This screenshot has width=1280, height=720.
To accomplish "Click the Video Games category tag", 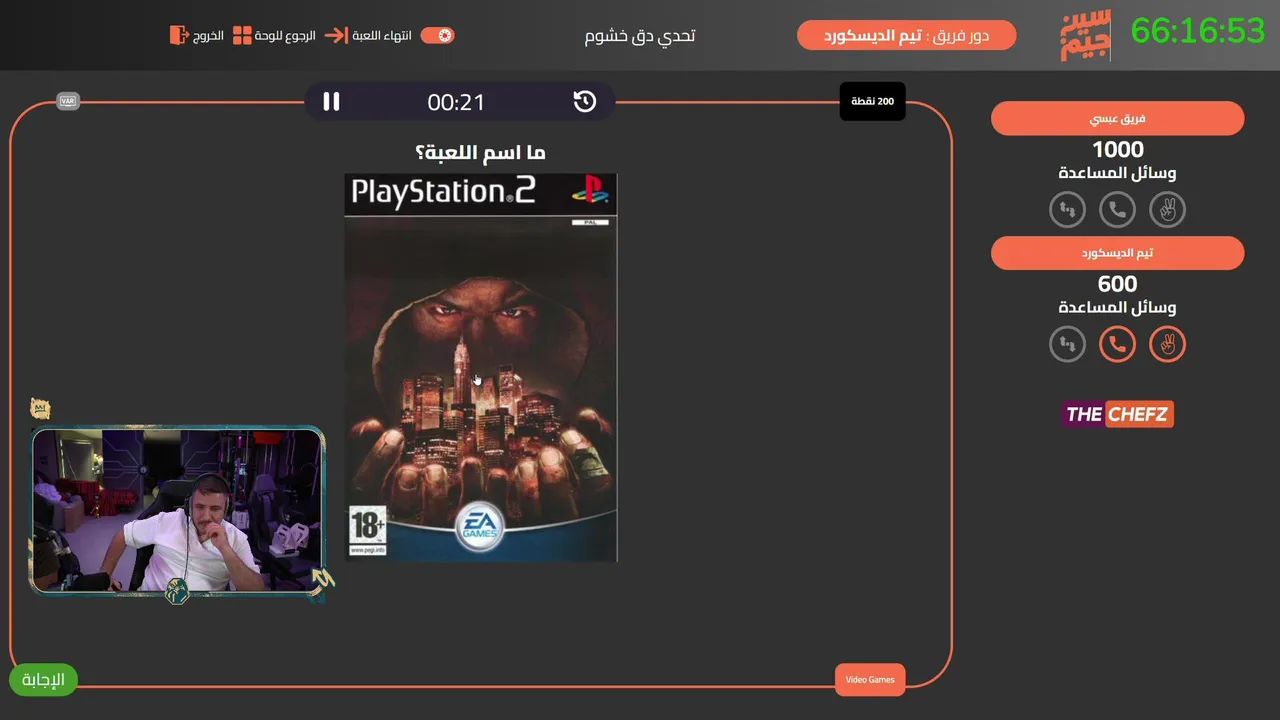I will click(870, 680).
